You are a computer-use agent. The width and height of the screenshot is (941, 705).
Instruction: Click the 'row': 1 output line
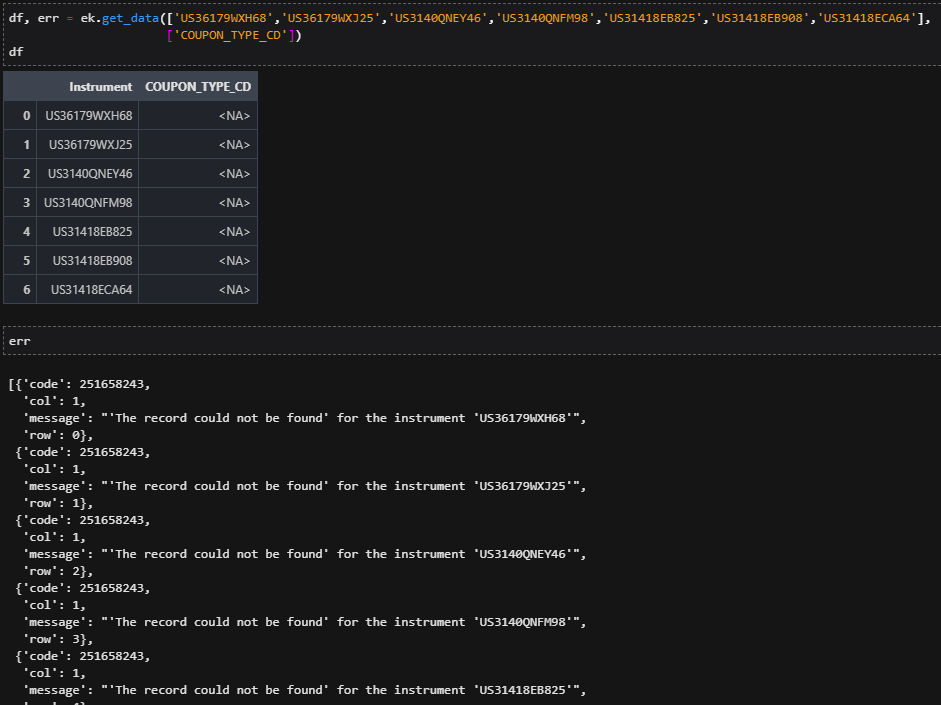coord(58,503)
